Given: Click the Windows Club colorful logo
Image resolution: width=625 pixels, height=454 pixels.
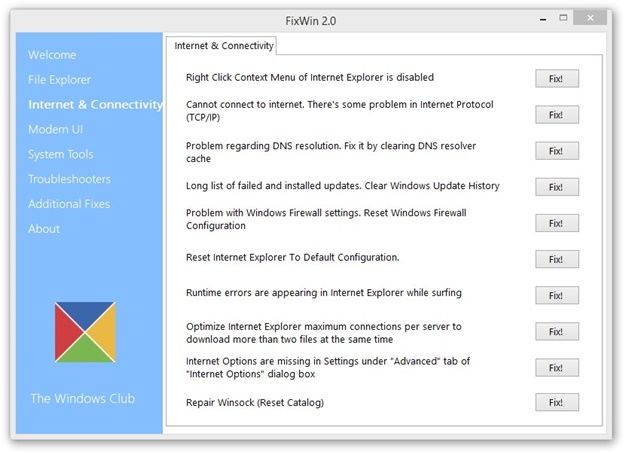Looking at the screenshot, I should point(85,332).
